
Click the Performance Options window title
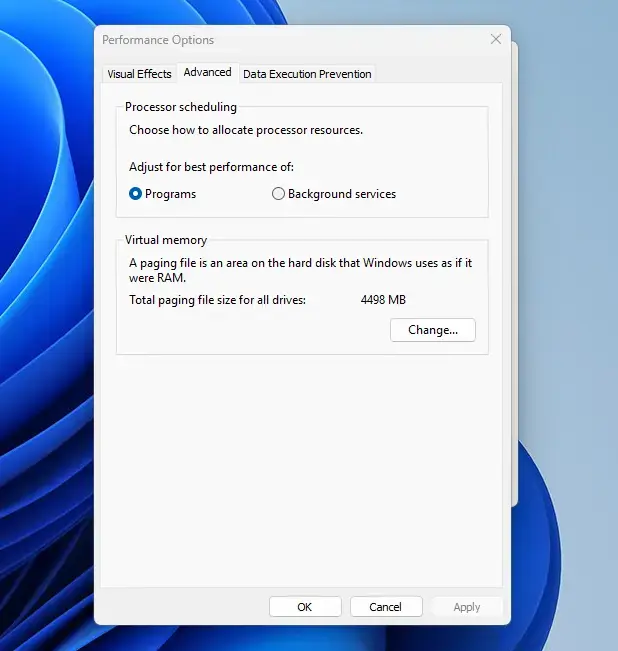click(x=158, y=40)
